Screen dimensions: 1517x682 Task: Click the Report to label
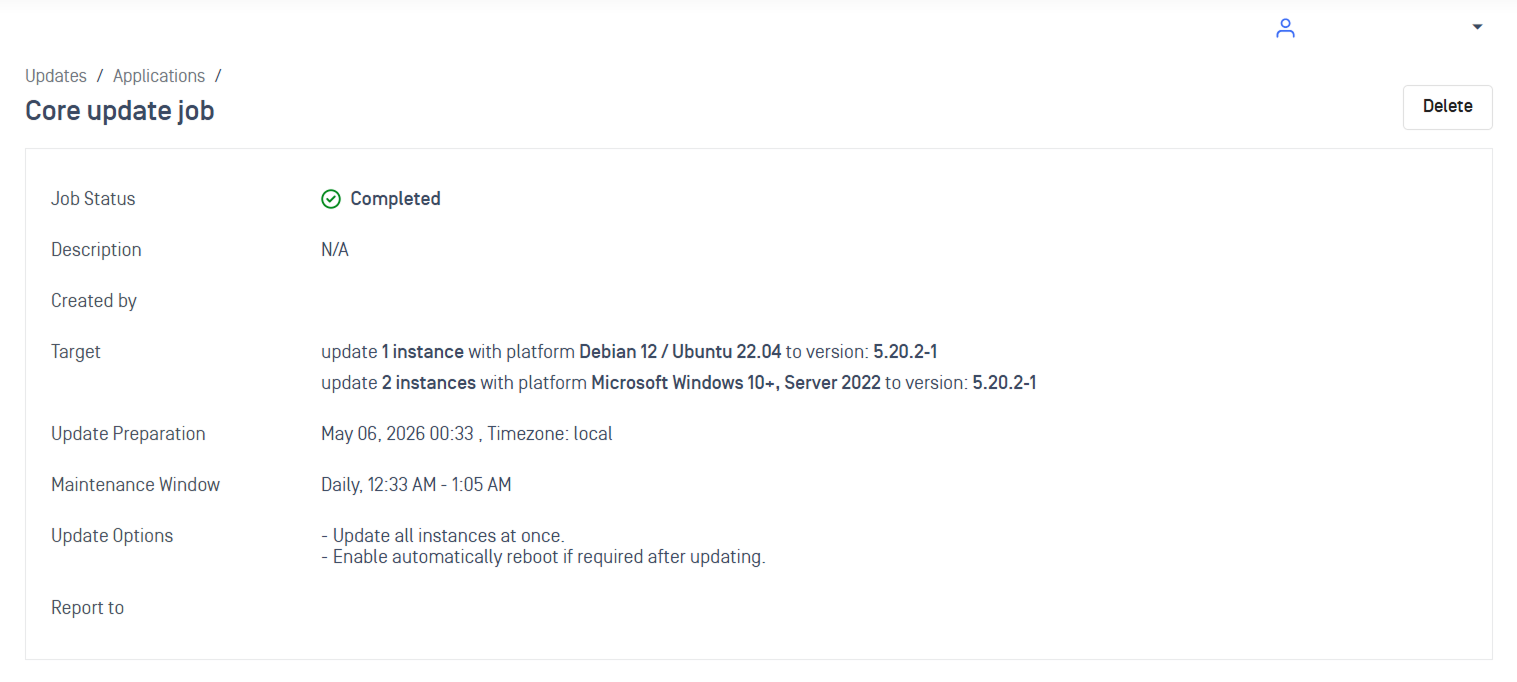pyautogui.click(x=88, y=608)
